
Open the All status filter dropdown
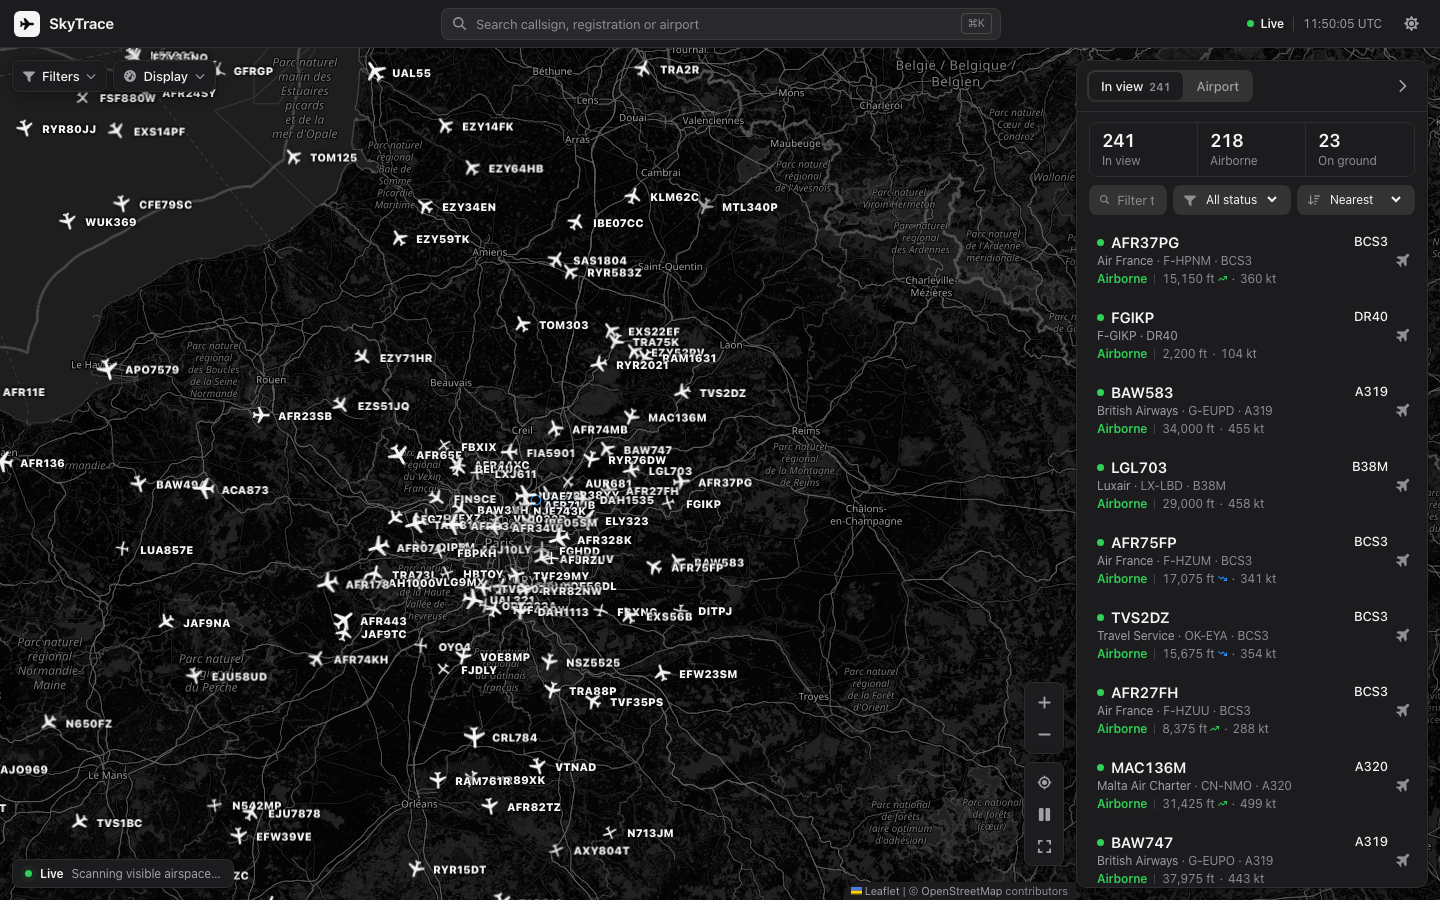1232,200
